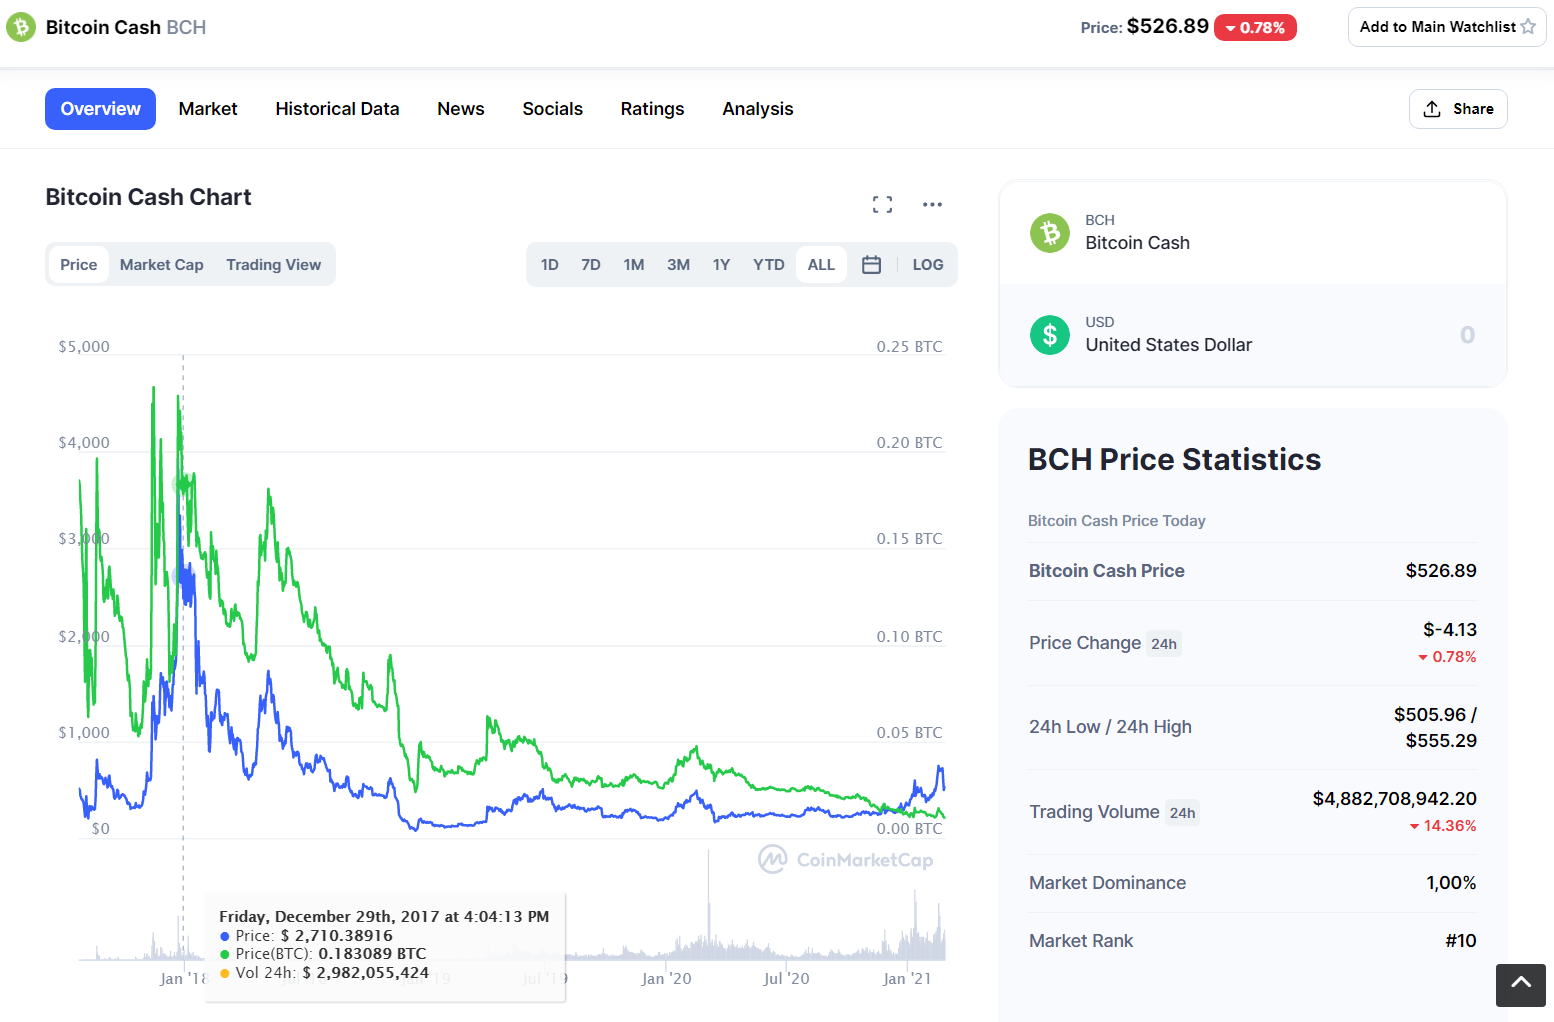Click the Bitcoin Cash Chart heading
The width and height of the screenshot is (1554, 1022).
149,197
